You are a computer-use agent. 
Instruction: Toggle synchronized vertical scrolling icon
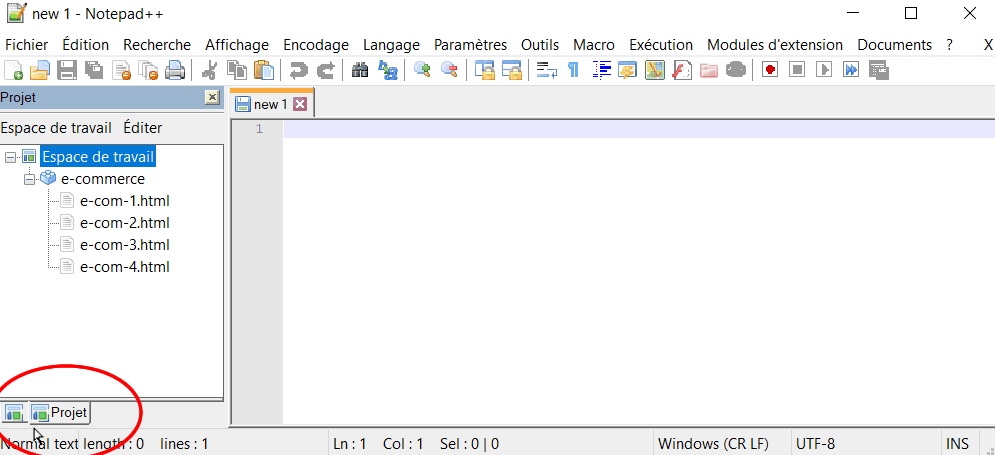click(x=485, y=70)
